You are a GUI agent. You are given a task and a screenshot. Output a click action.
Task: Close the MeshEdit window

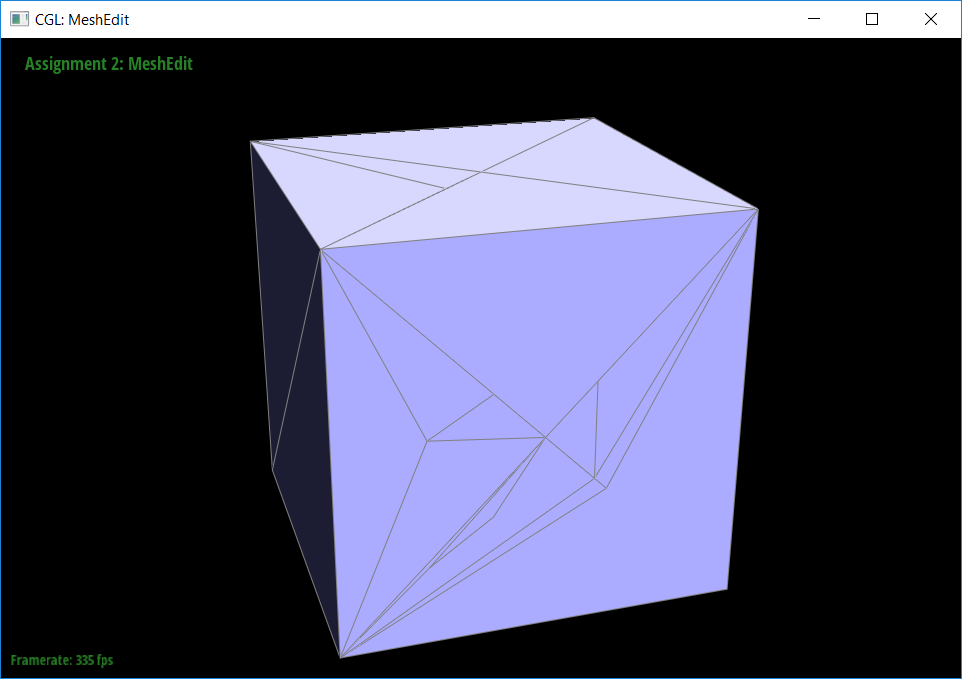(x=931, y=19)
